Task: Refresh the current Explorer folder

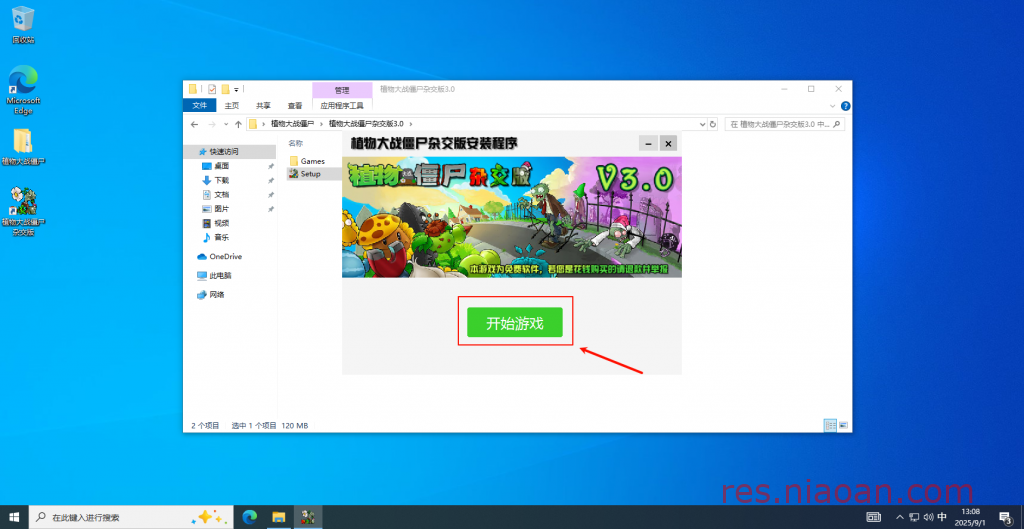Action: (x=713, y=124)
